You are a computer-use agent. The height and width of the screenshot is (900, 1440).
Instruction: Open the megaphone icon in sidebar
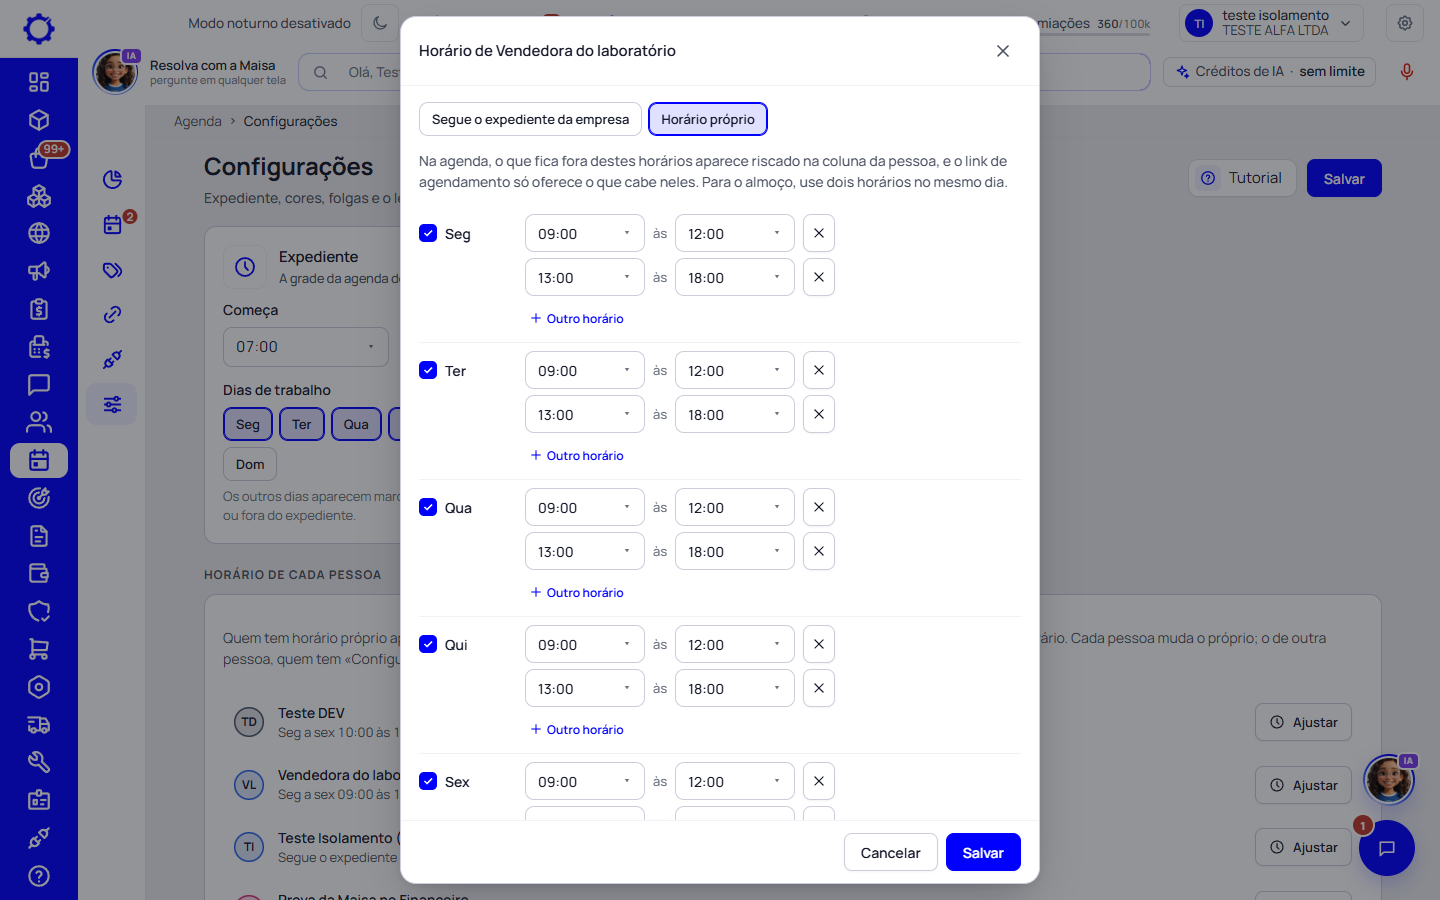(x=39, y=271)
